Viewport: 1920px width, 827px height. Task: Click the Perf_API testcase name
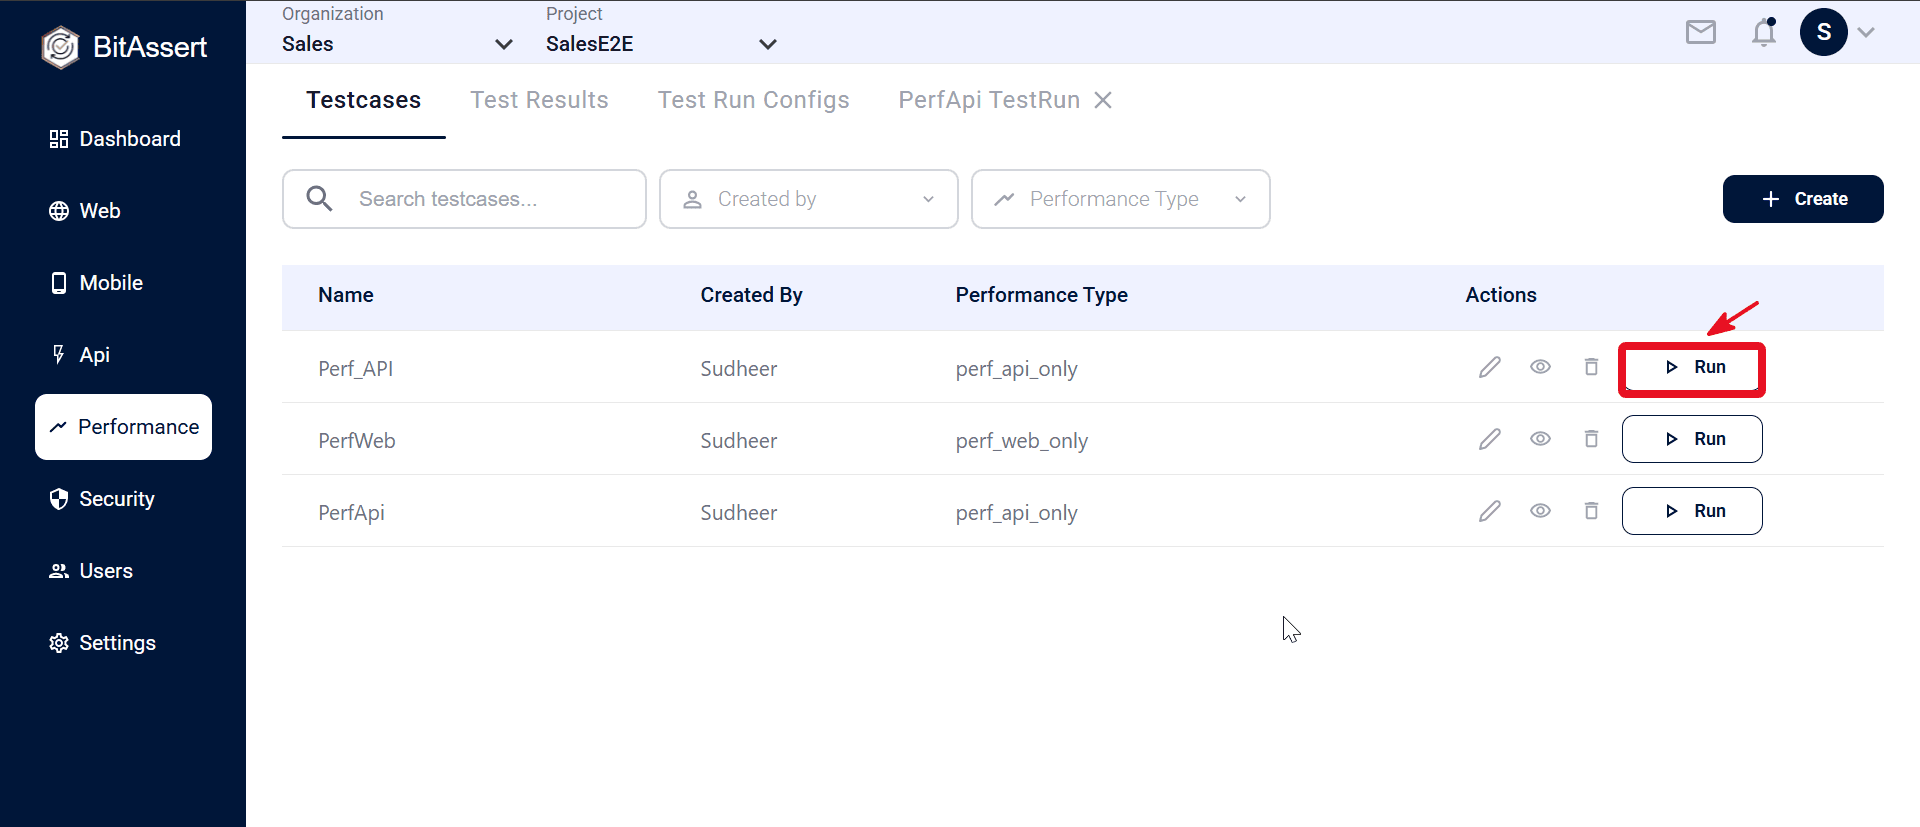coord(356,369)
